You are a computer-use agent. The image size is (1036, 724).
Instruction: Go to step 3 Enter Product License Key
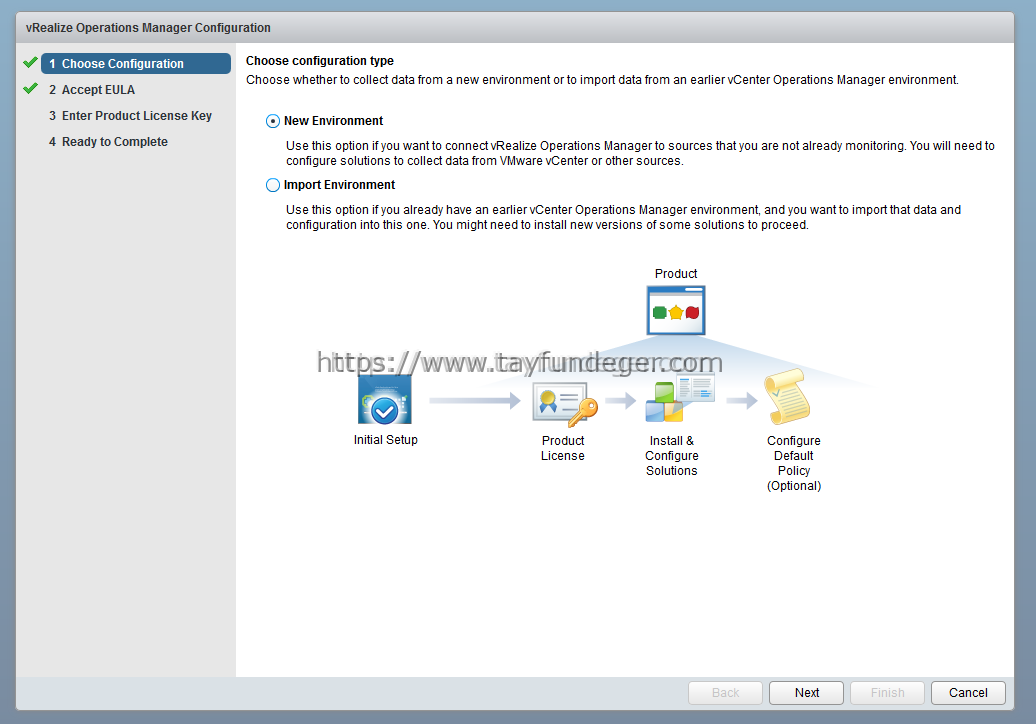point(130,116)
